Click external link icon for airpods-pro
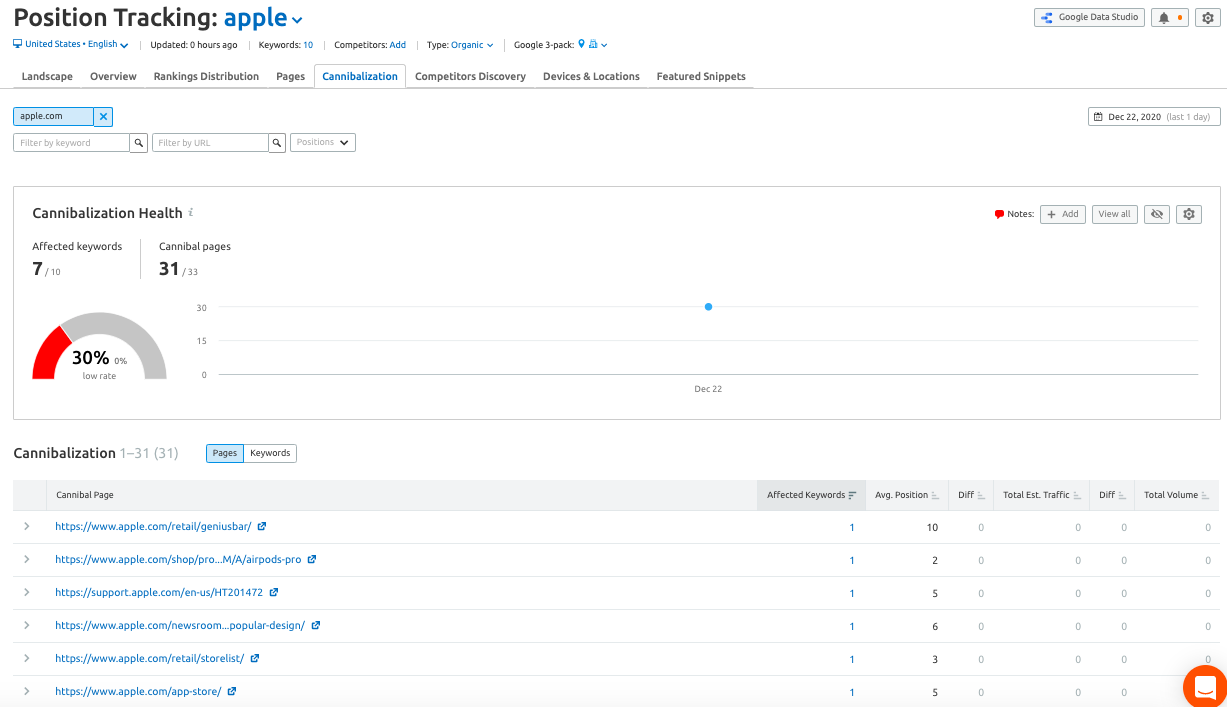This screenshot has width=1227, height=707. pos(312,559)
